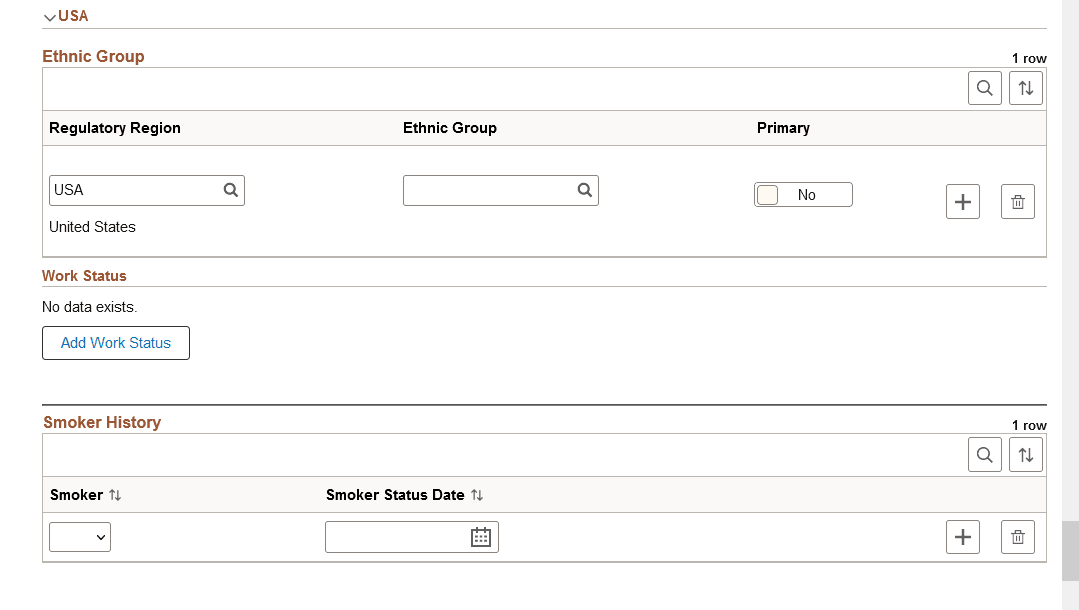Toggle the Primary switch to Yes
The image size is (1079, 610).
click(x=803, y=194)
